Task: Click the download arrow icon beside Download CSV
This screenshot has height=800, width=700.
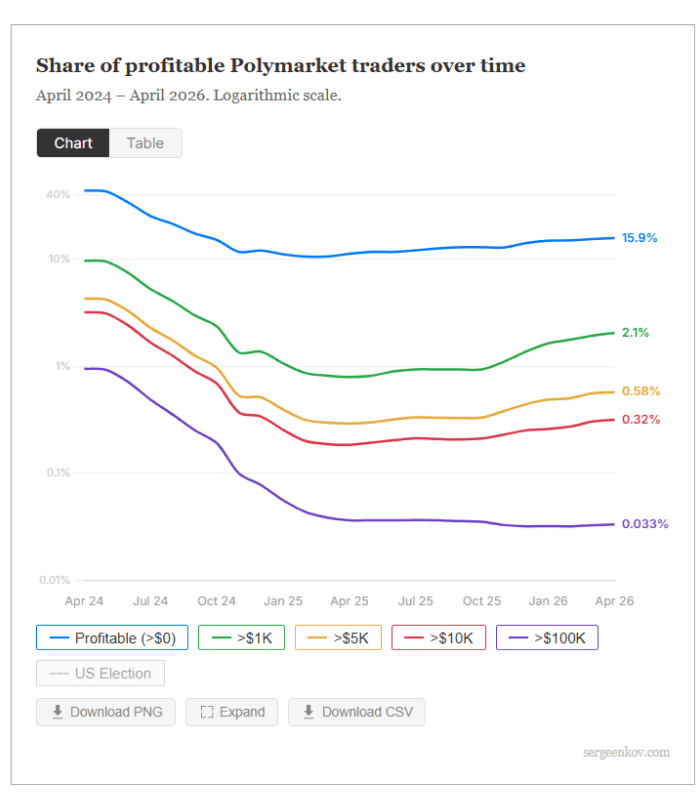Action: click(x=309, y=712)
